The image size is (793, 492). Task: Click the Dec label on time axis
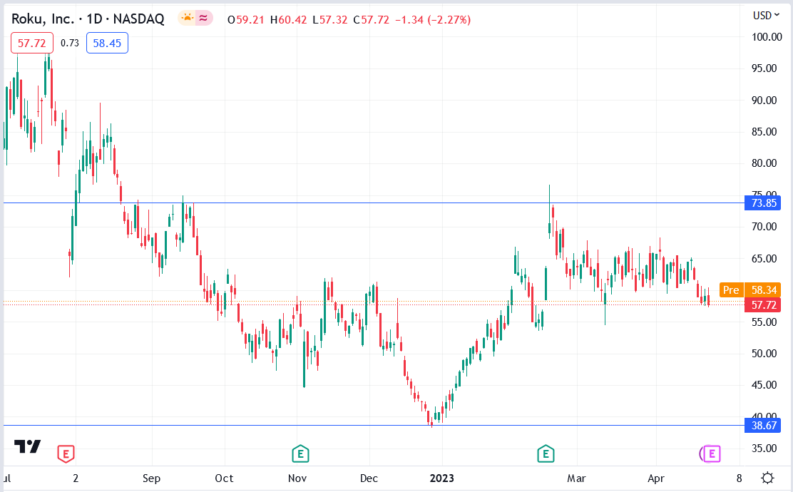pyautogui.click(x=369, y=478)
